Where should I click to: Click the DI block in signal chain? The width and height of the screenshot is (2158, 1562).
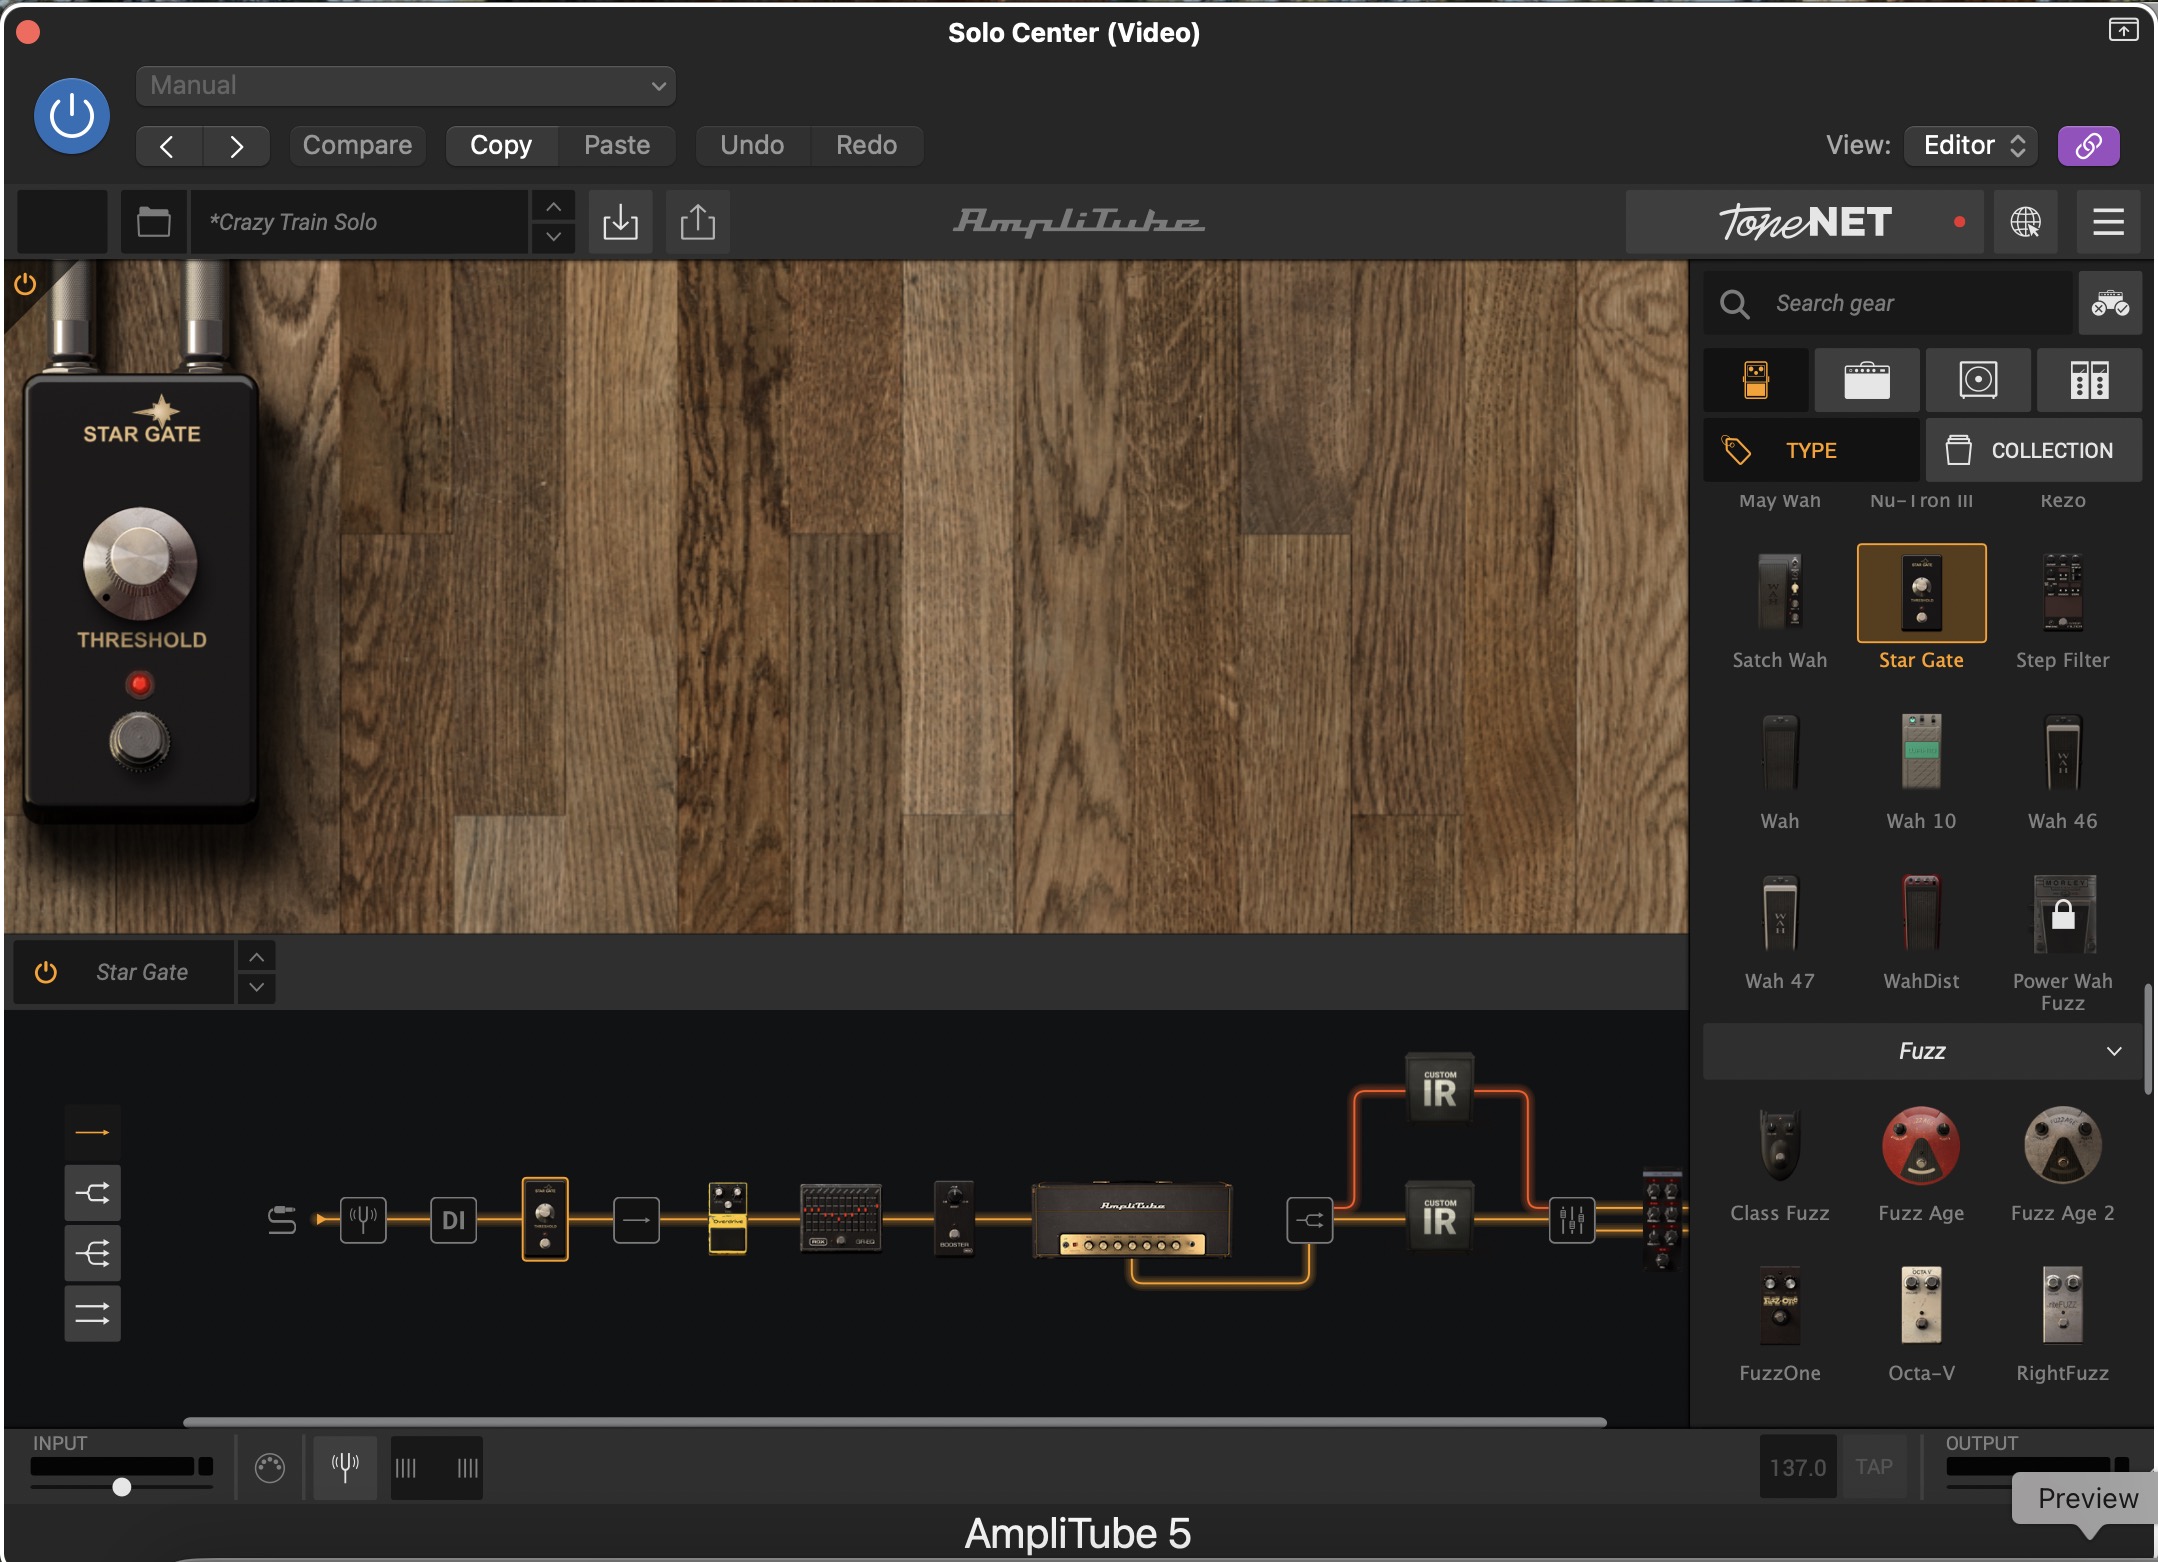[454, 1219]
